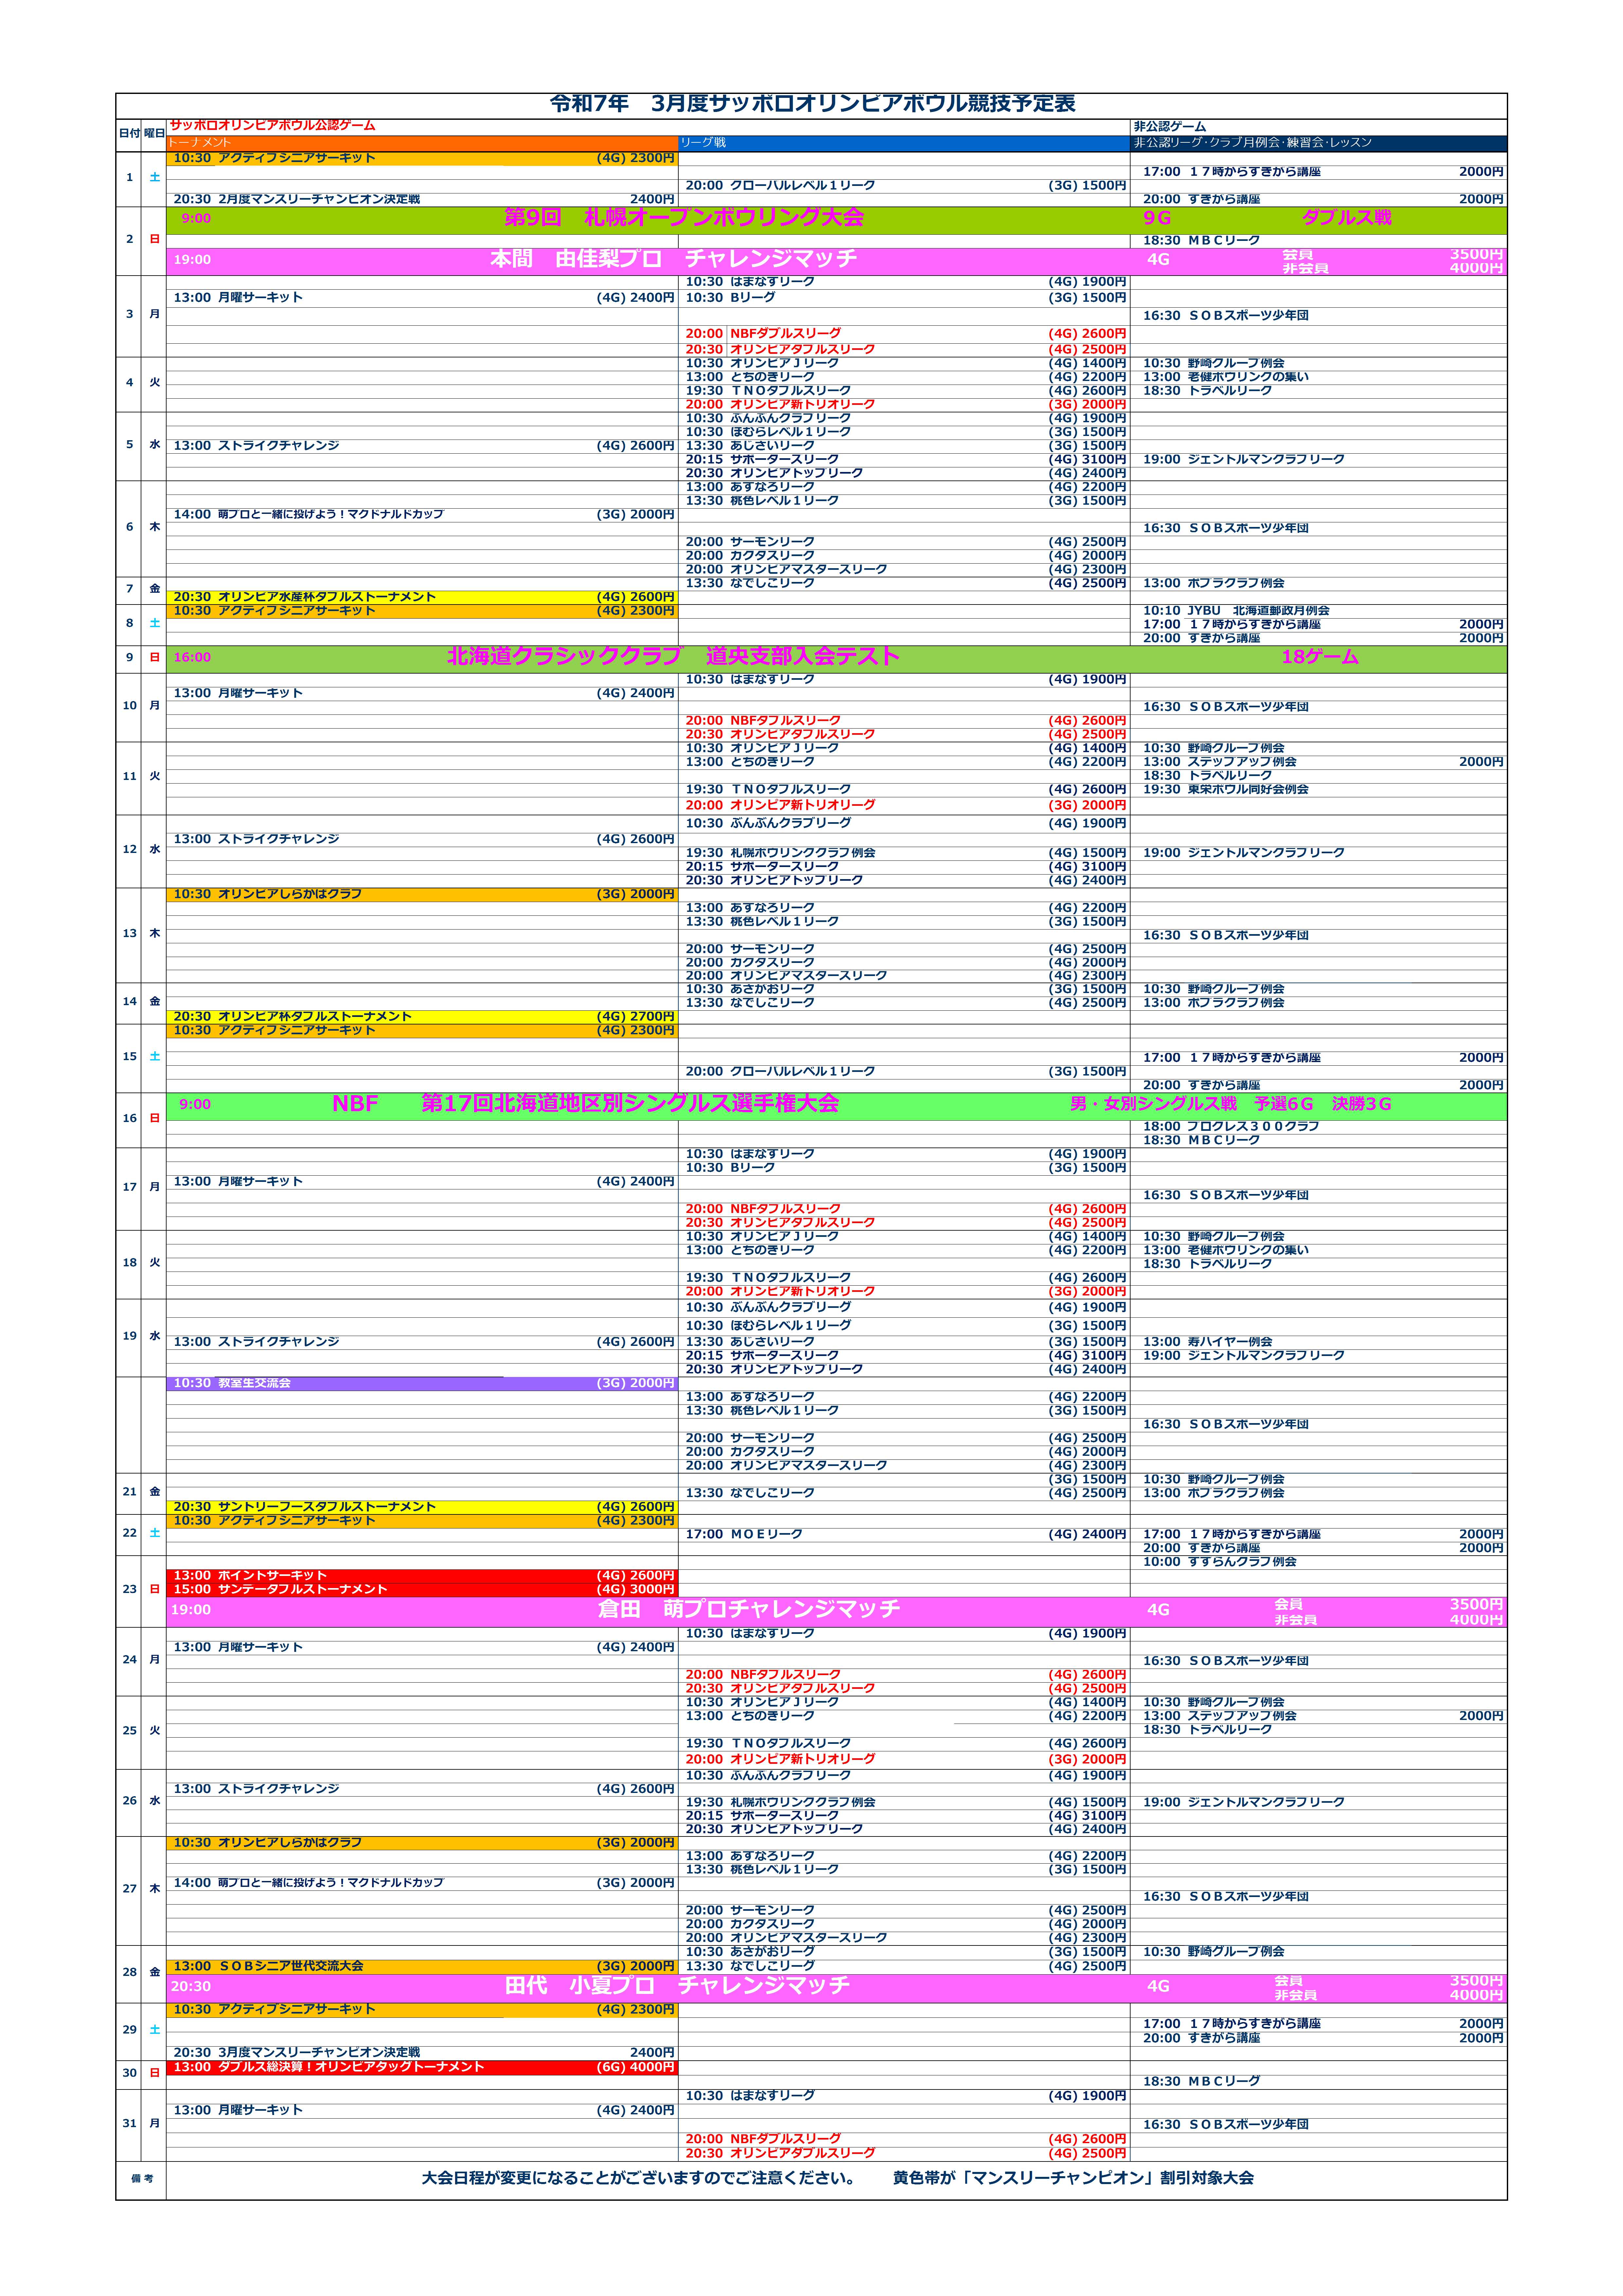Select the blue "リーグ戦" header cell
Viewport: 1623px width, 2296px height.
tap(904, 143)
